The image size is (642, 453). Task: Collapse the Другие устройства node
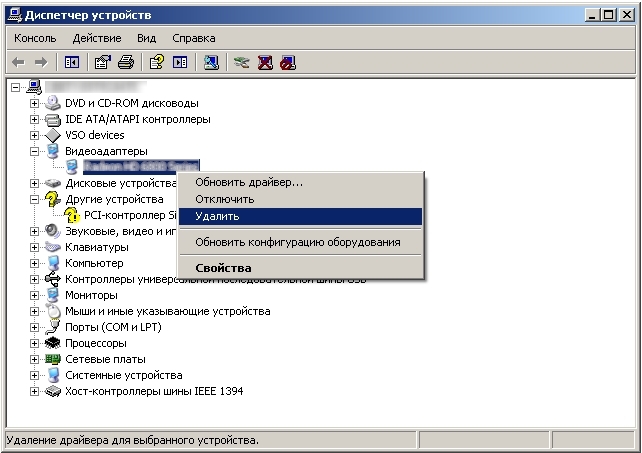coord(34,199)
